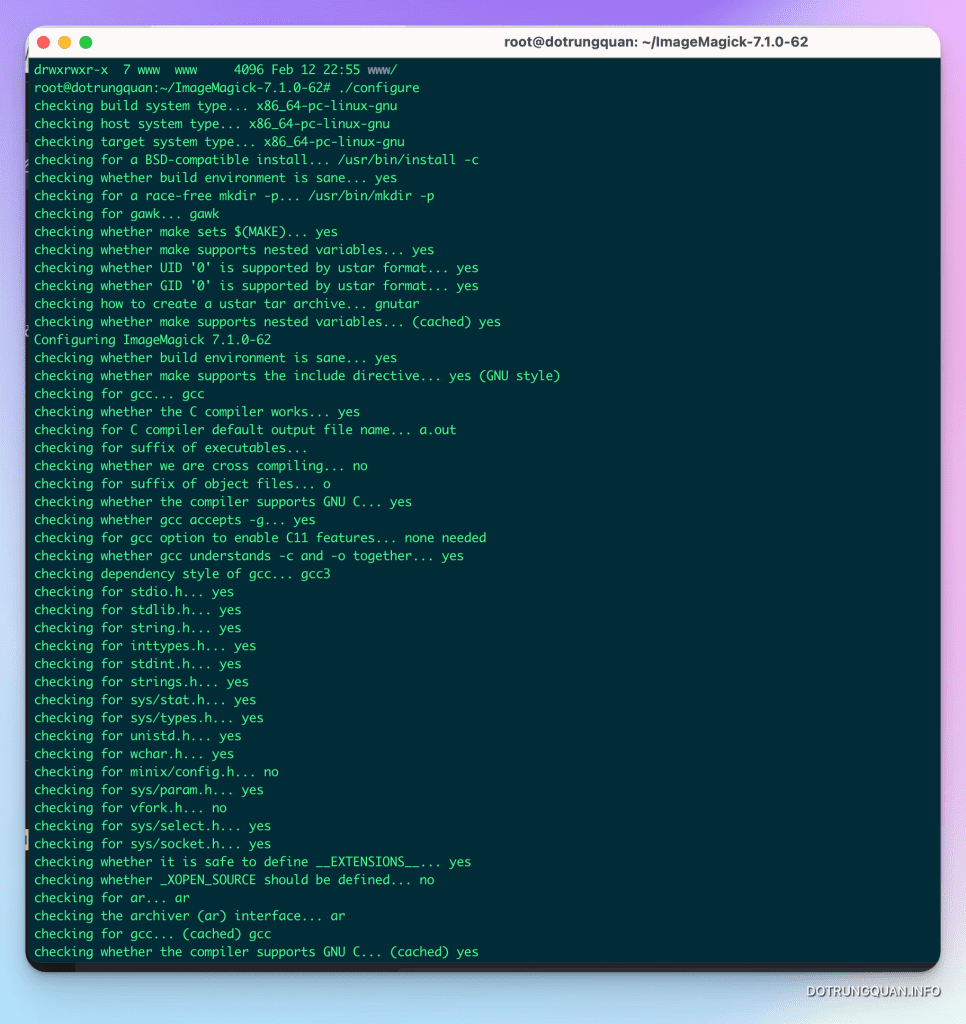966x1024 pixels.
Task: Click the yellow minimize window button
Action: 65,42
